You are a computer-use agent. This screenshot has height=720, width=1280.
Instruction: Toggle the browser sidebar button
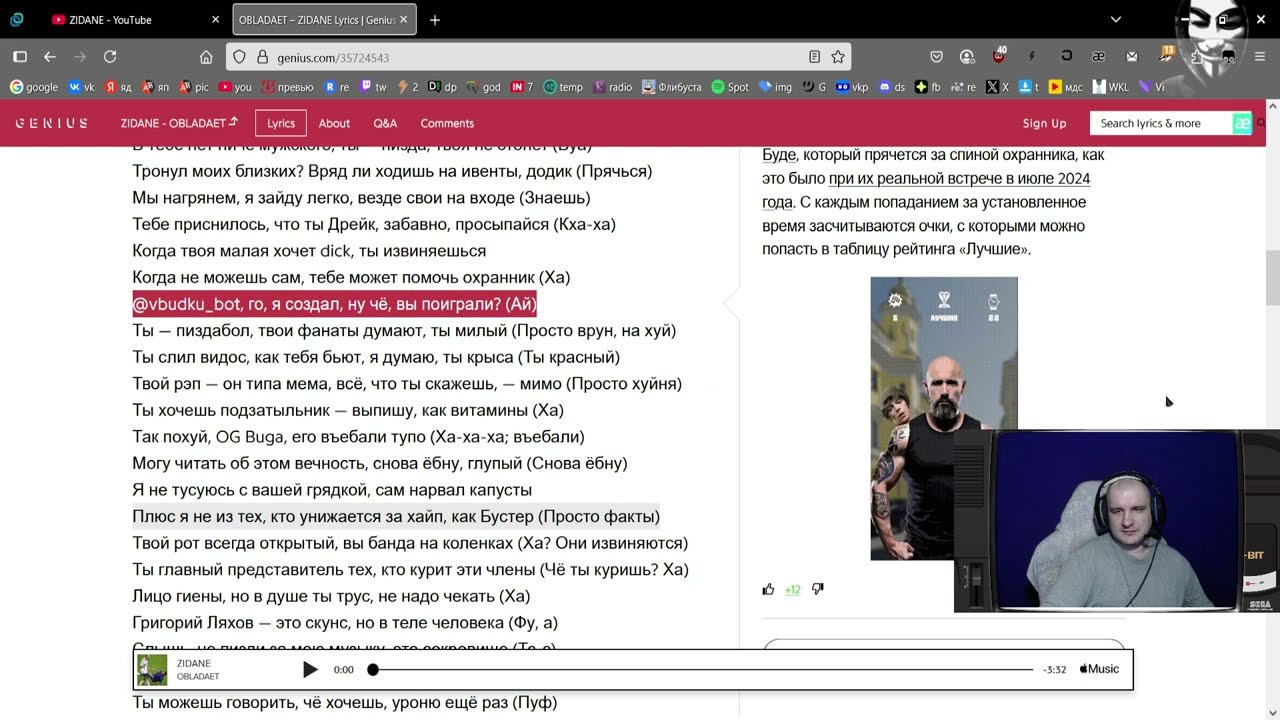pyautogui.click(x=19, y=57)
